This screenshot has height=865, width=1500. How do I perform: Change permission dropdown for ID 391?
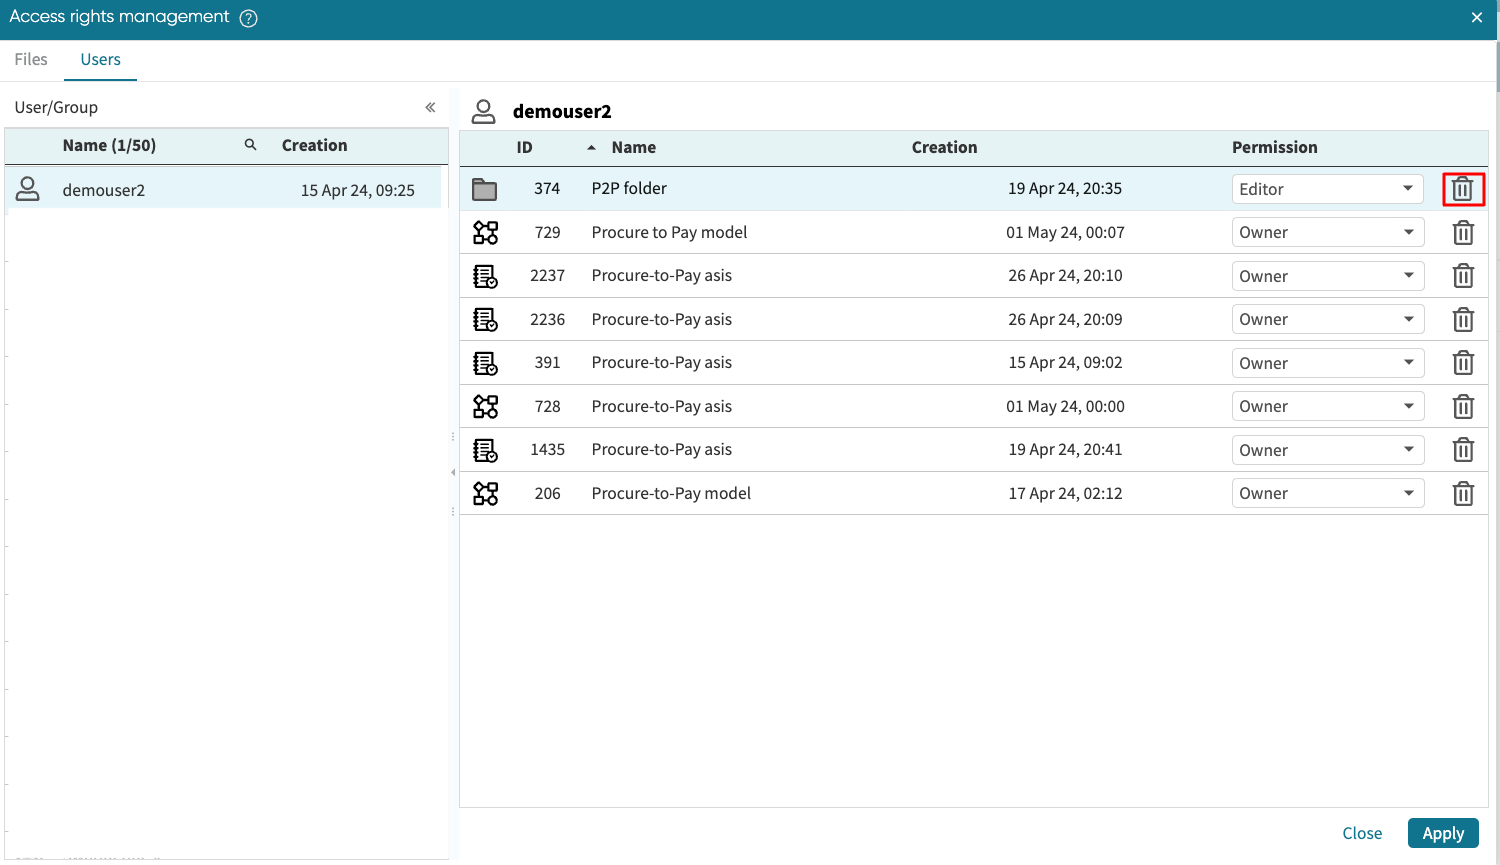point(1327,363)
